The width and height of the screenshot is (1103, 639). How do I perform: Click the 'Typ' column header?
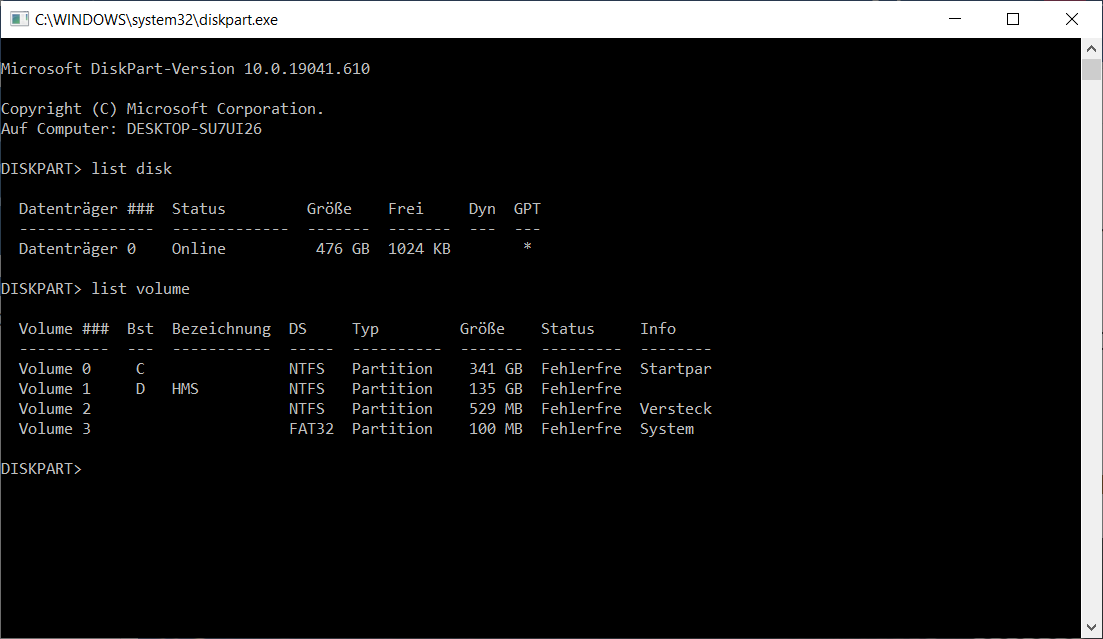click(x=365, y=329)
